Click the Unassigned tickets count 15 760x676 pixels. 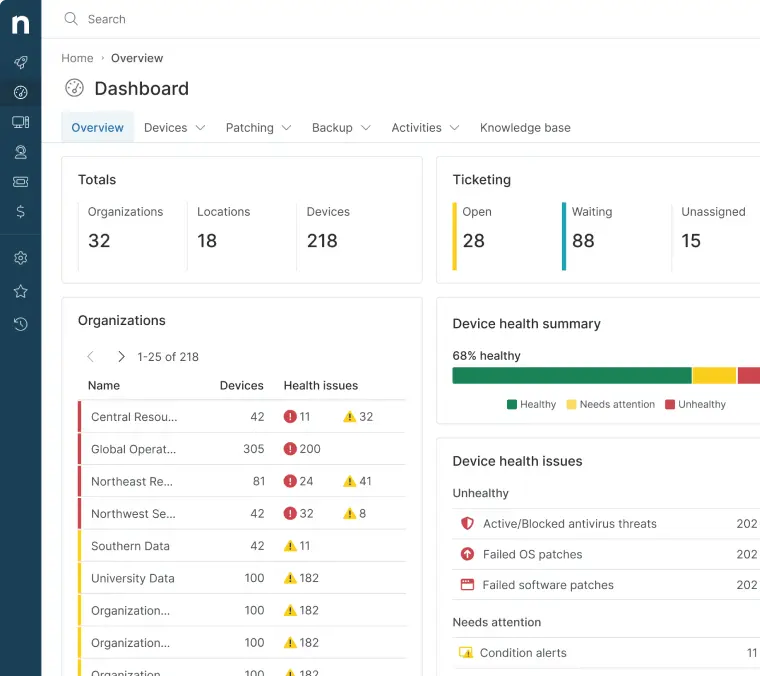click(691, 240)
